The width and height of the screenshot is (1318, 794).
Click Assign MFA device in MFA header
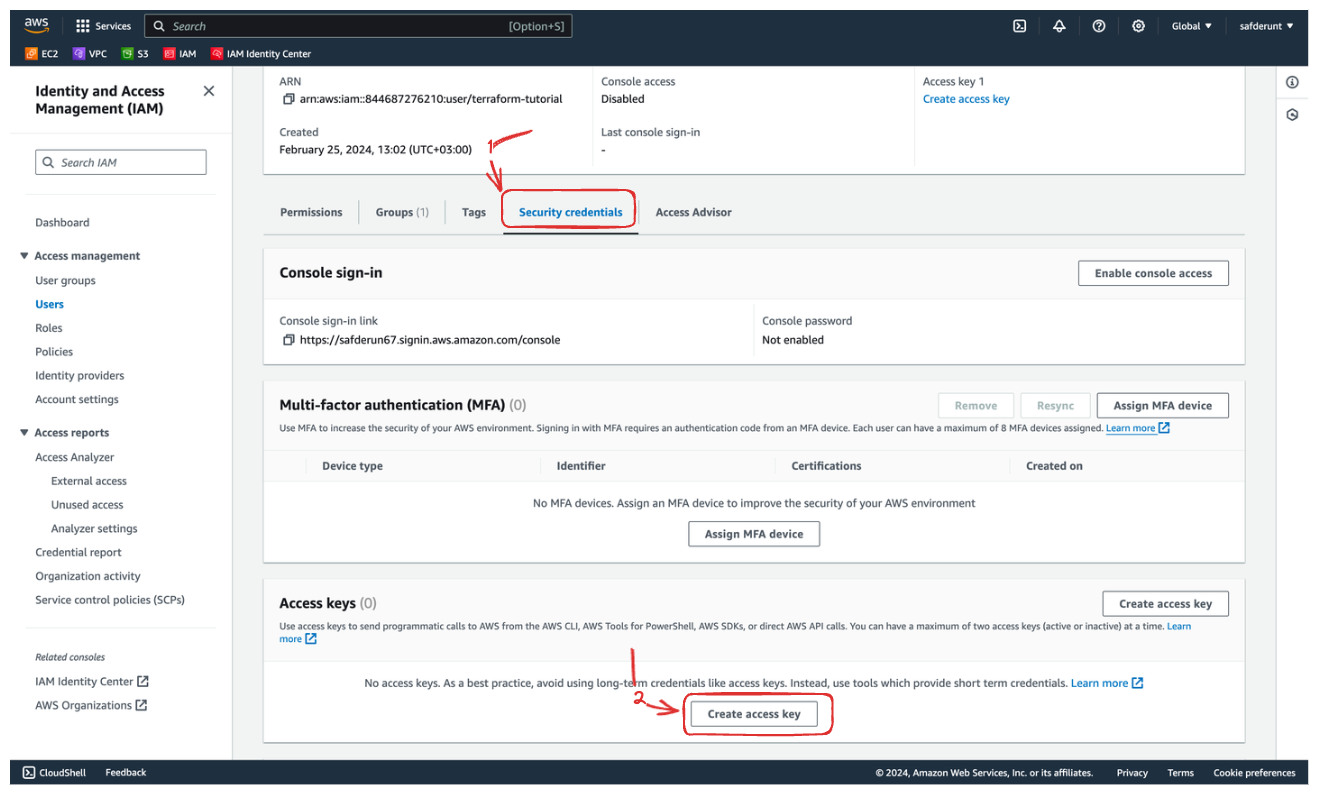click(x=1163, y=406)
